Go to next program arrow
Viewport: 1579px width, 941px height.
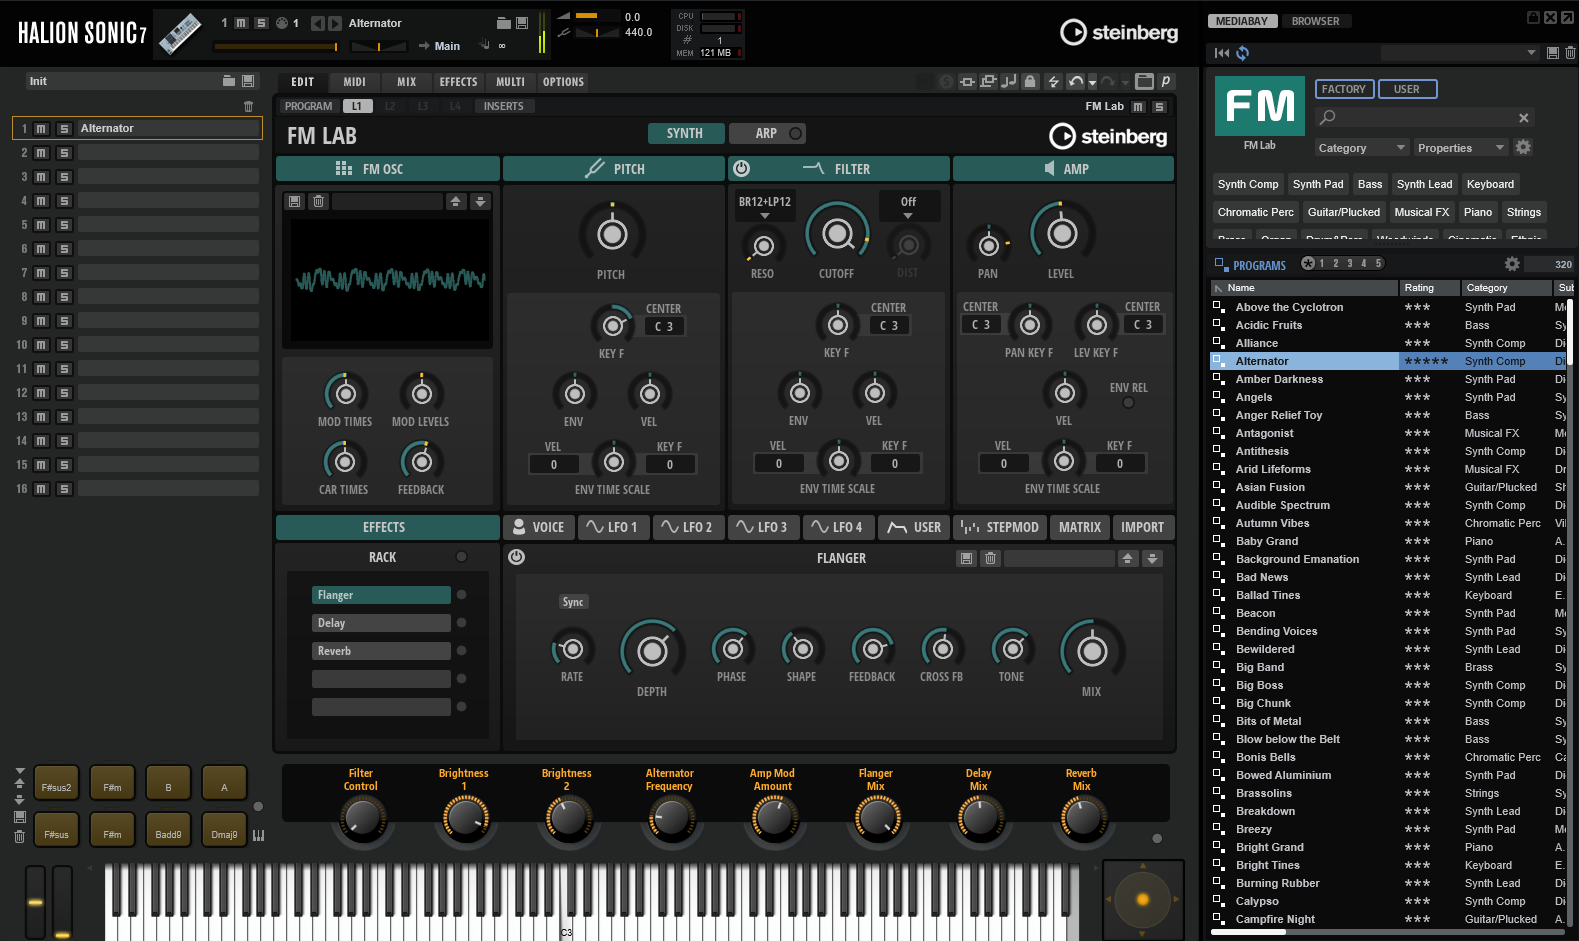click(x=335, y=23)
